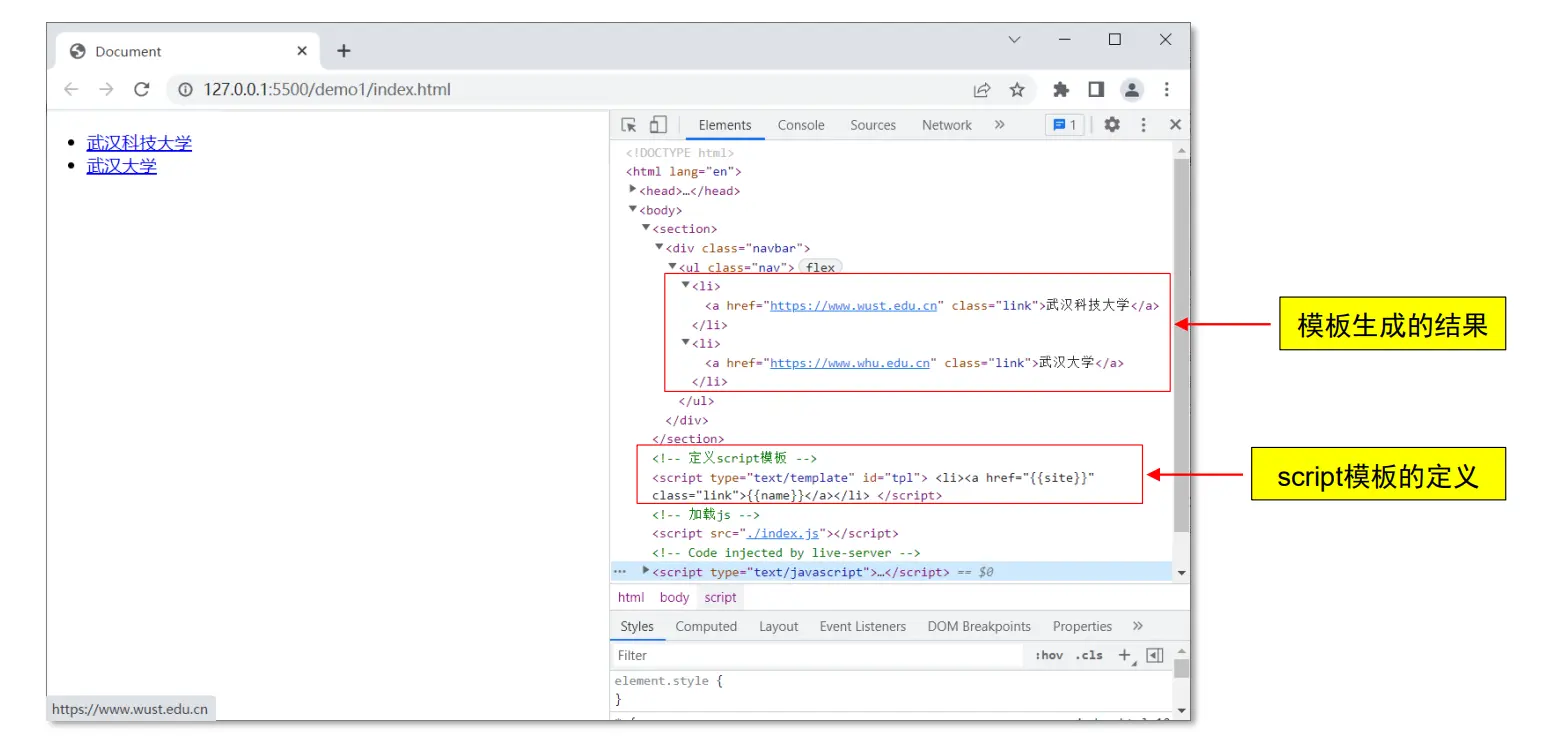Toggle device toolbar icon
This screenshot has height=743, width=1542.
coord(657,125)
